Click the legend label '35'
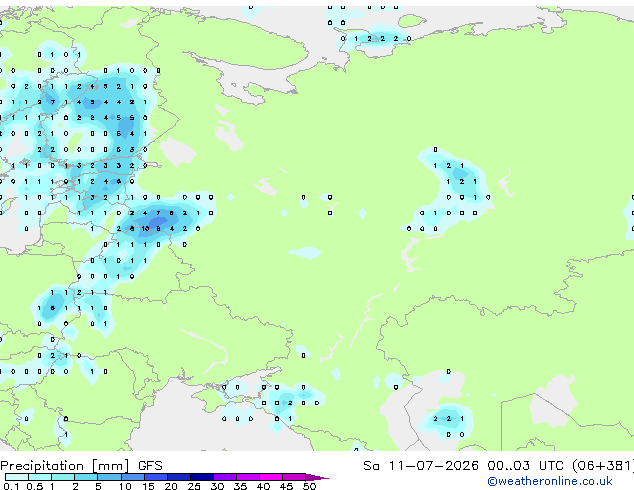This screenshot has width=634, height=490. point(240,486)
